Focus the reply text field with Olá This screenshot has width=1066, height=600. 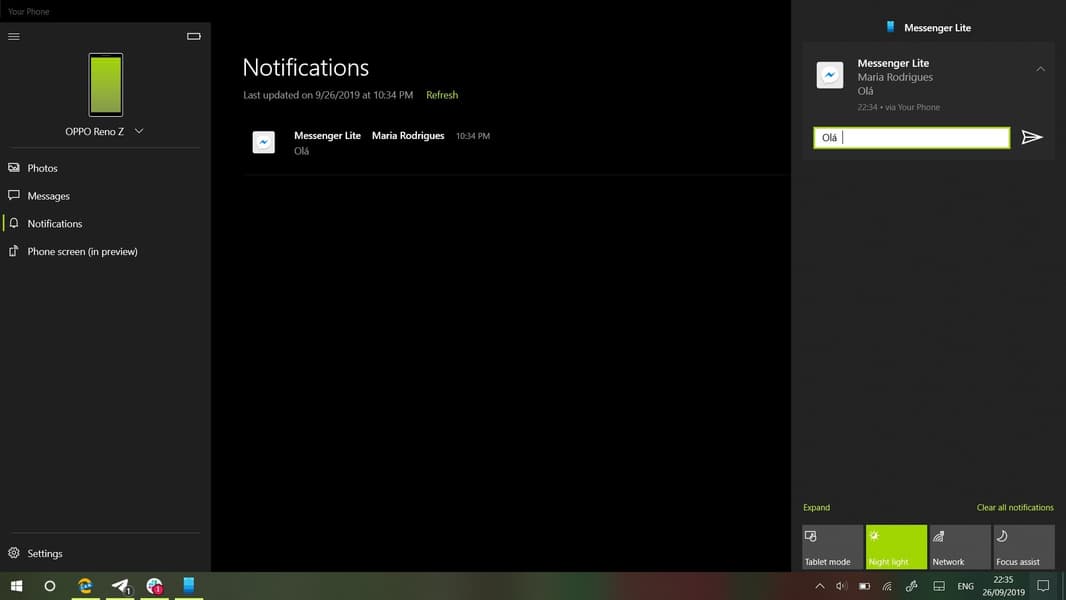coord(912,137)
